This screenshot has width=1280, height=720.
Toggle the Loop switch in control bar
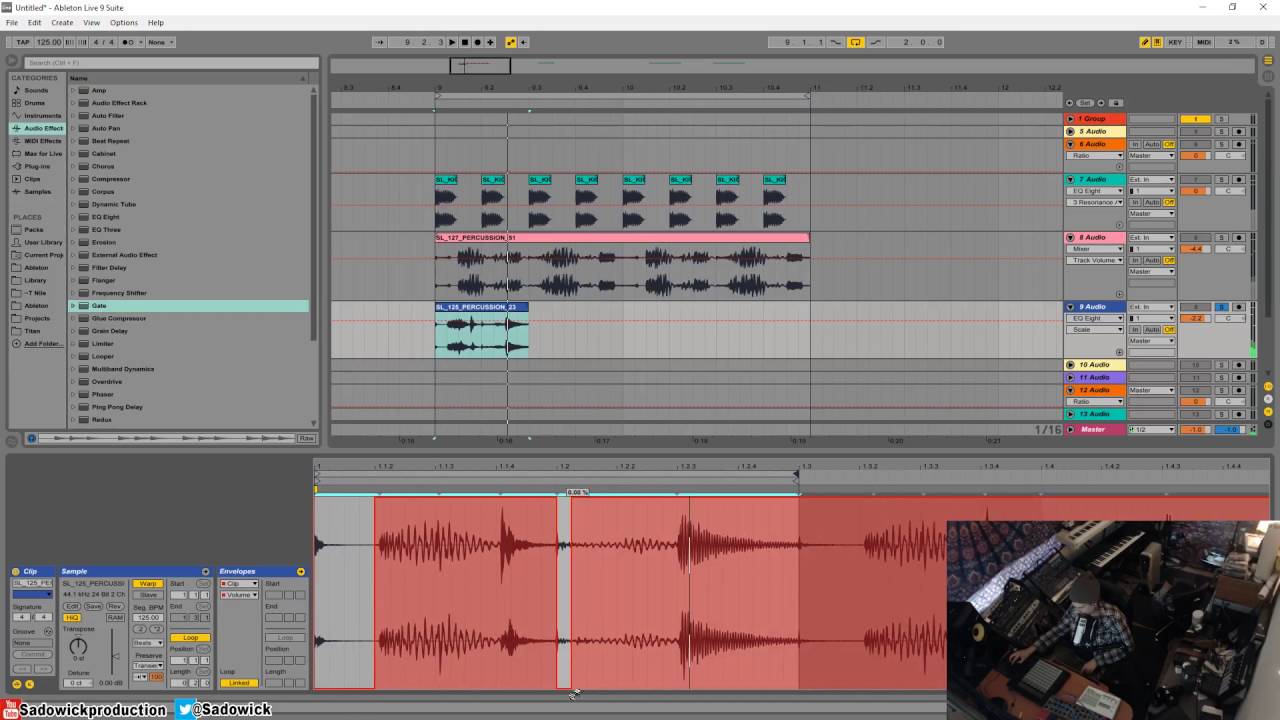[x=856, y=42]
